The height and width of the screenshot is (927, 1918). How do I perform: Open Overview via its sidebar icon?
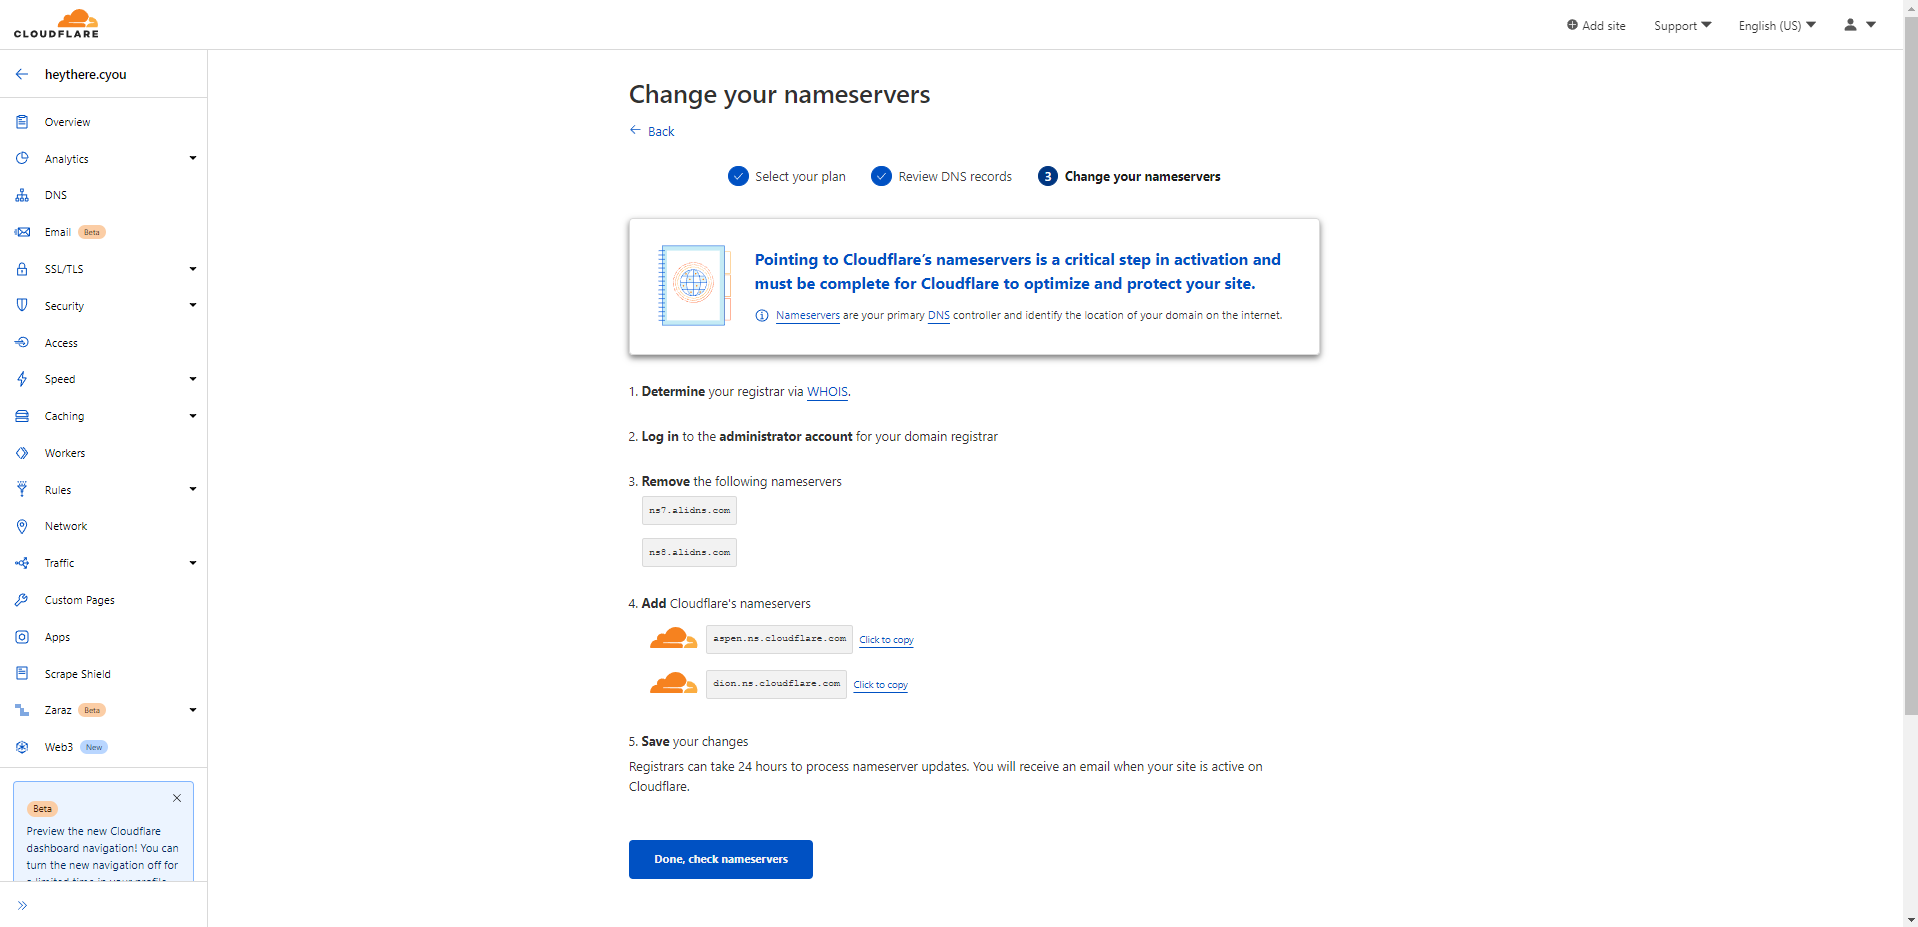(22, 122)
